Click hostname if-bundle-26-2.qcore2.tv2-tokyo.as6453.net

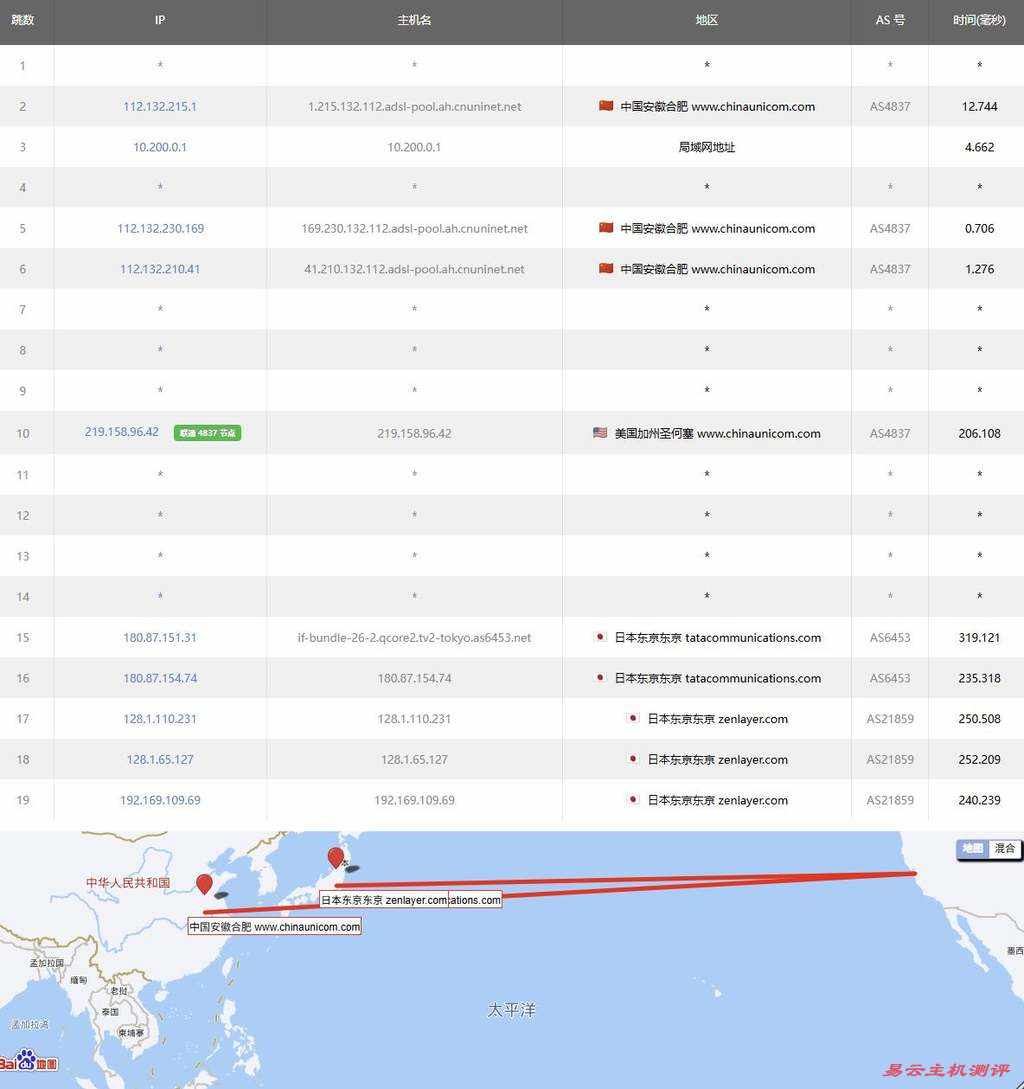click(x=415, y=638)
